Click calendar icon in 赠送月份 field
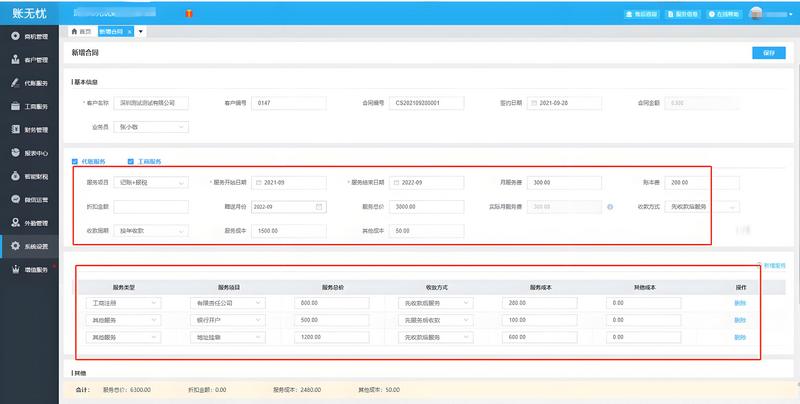 [319, 207]
